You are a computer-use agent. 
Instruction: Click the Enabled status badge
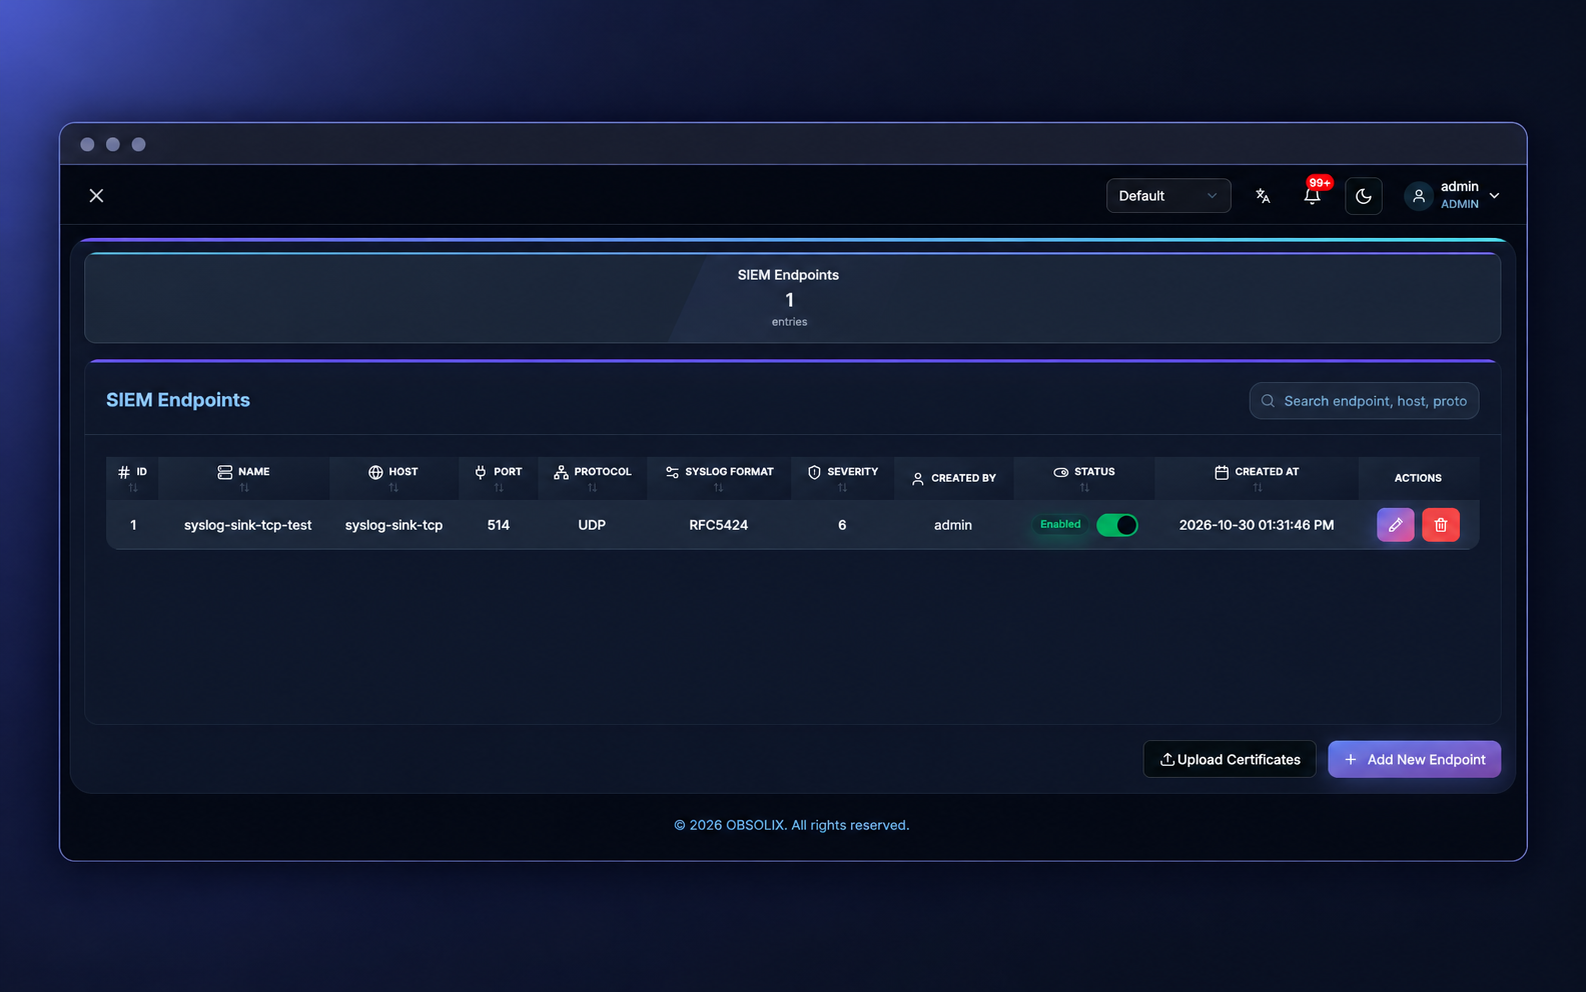pyautogui.click(x=1060, y=525)
